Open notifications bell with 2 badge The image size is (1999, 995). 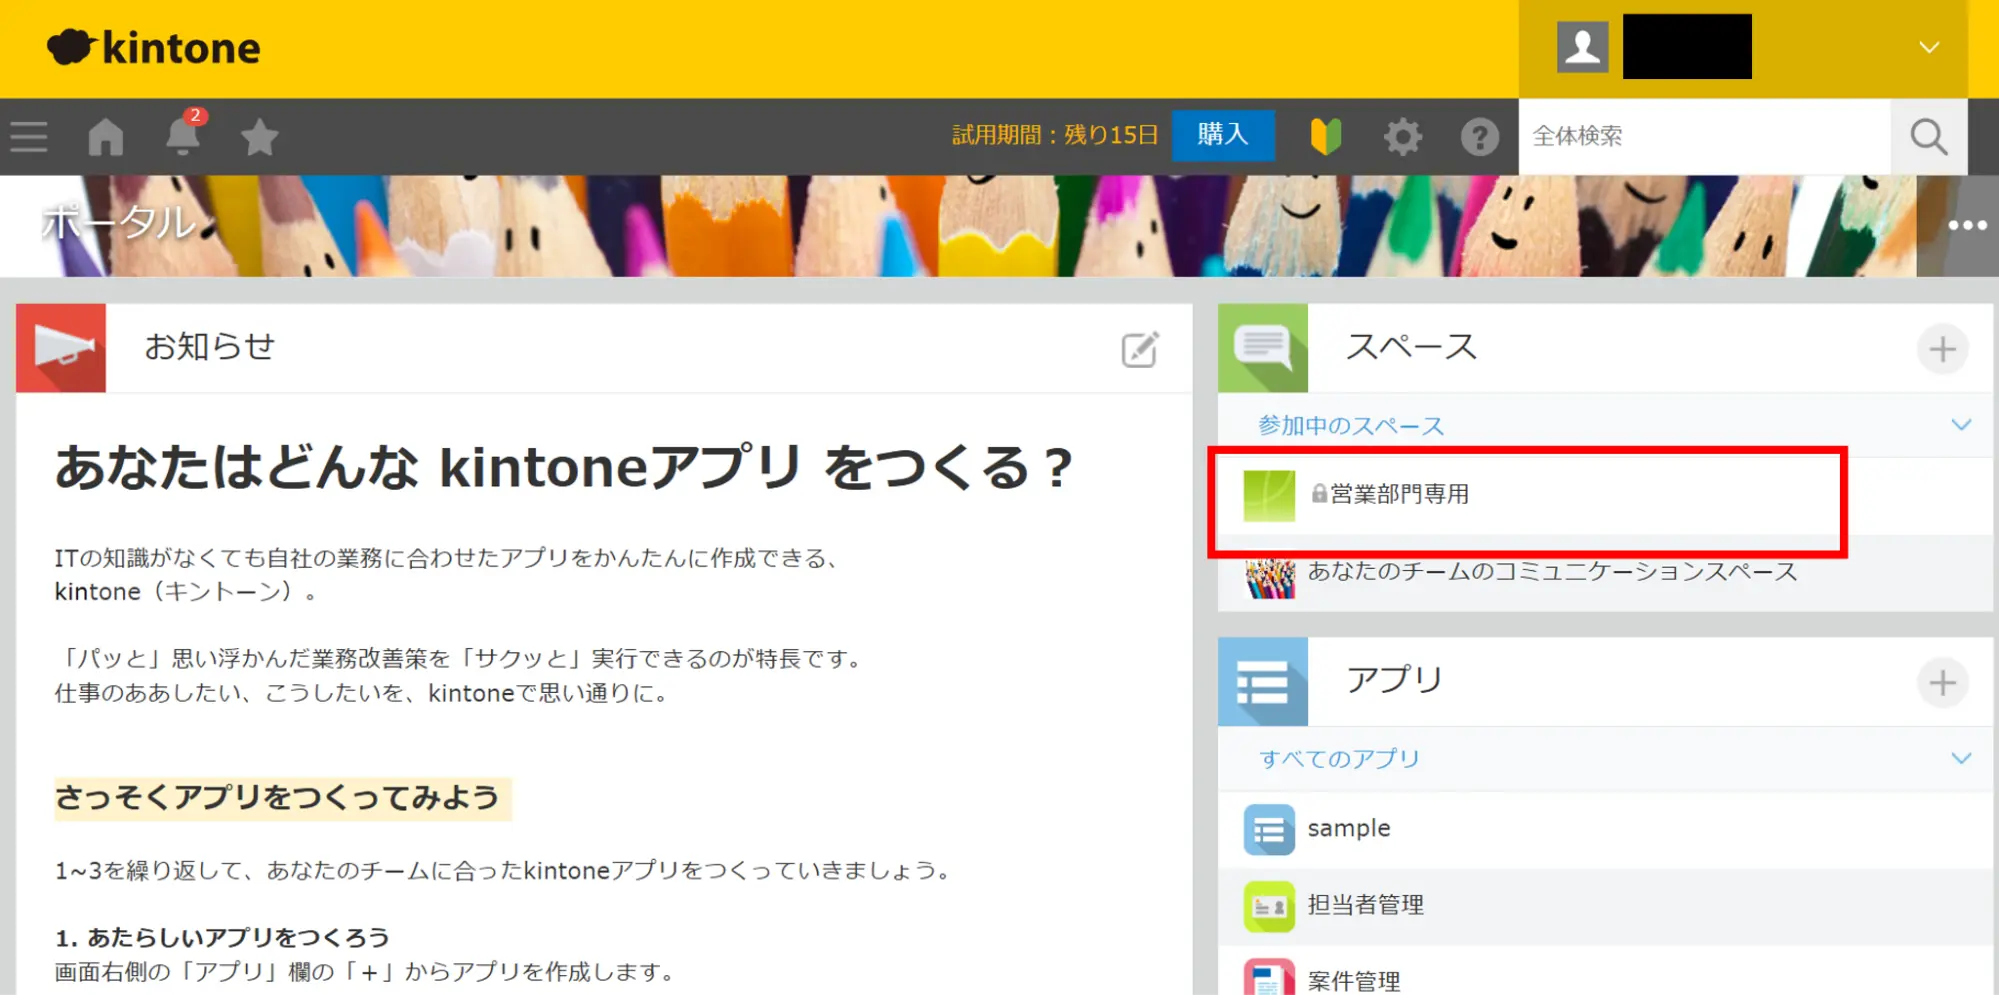(182, 136)
